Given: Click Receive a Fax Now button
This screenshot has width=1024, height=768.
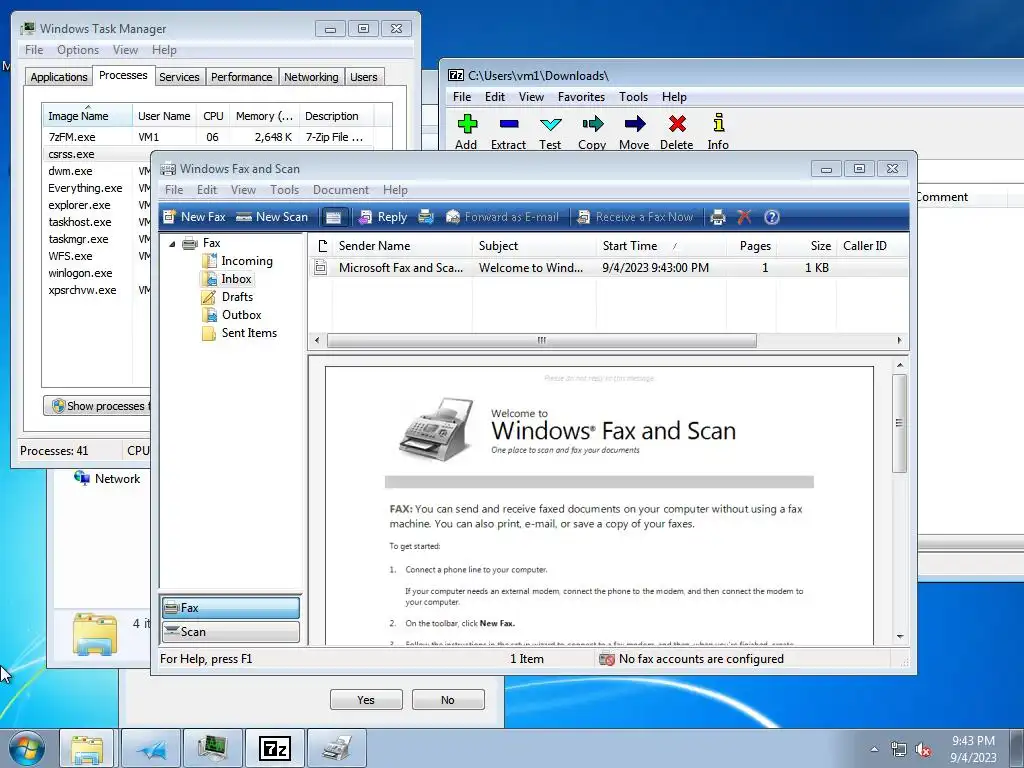Looking at the screenshot, I should coord(635,217).
